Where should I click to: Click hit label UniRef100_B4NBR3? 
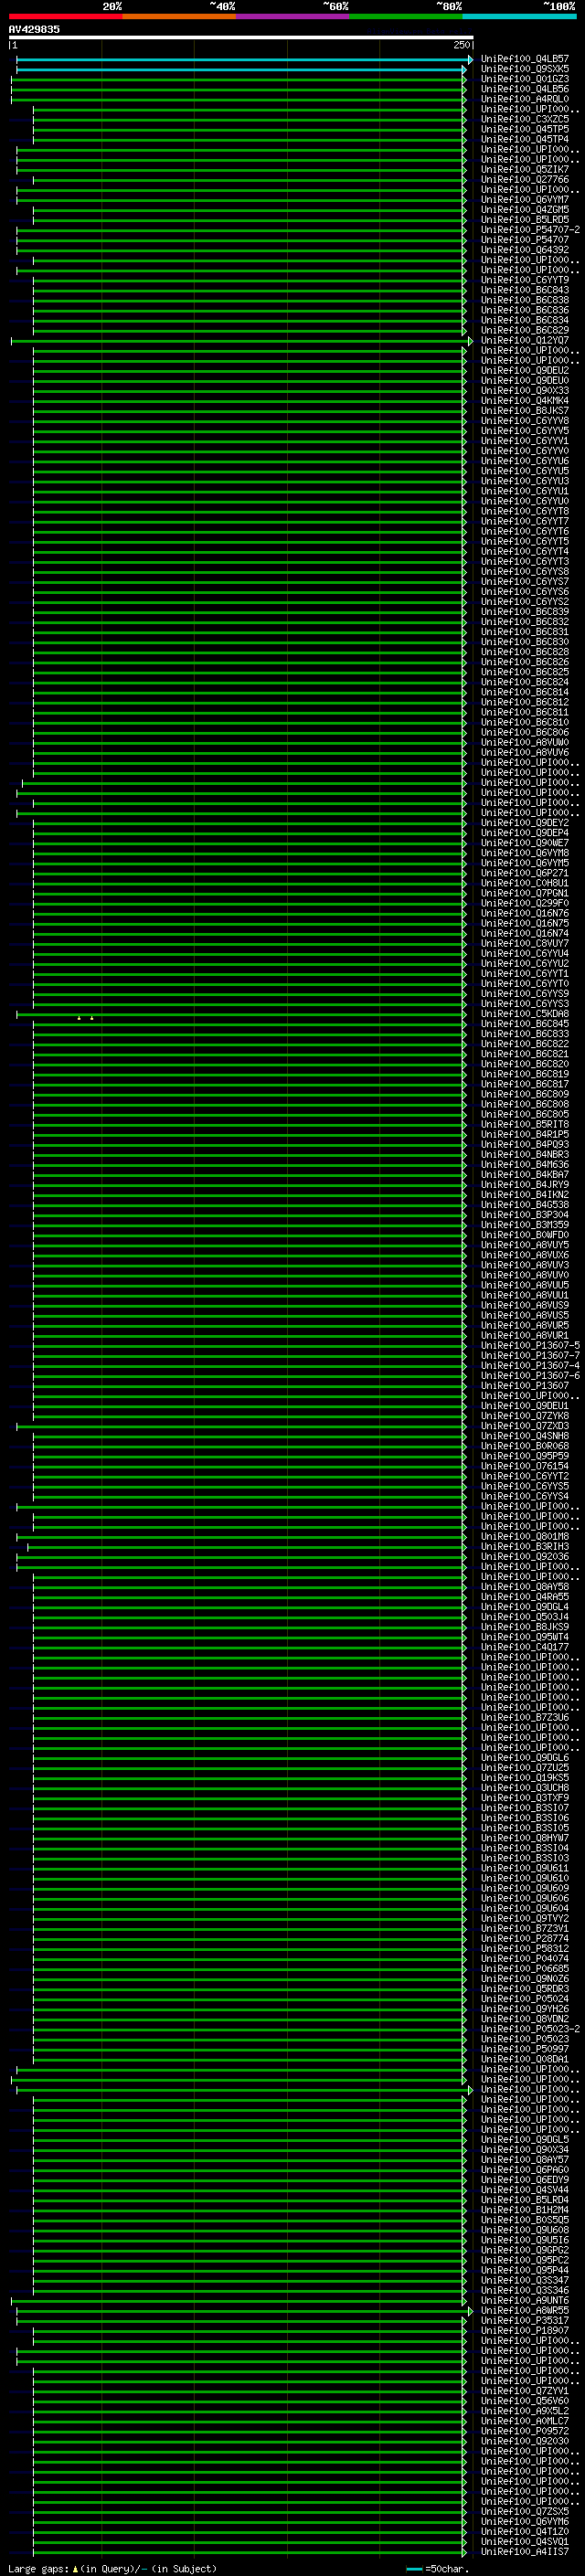(525, 1154)
